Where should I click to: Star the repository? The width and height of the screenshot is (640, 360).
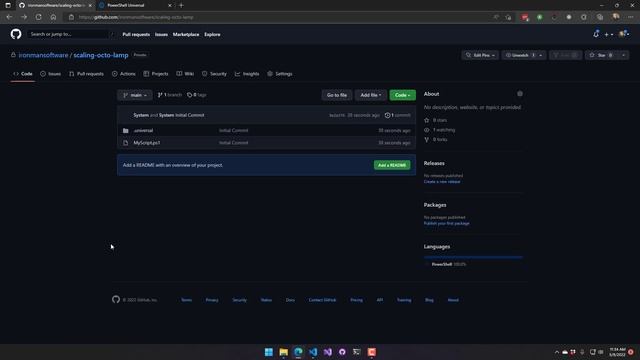601,55
